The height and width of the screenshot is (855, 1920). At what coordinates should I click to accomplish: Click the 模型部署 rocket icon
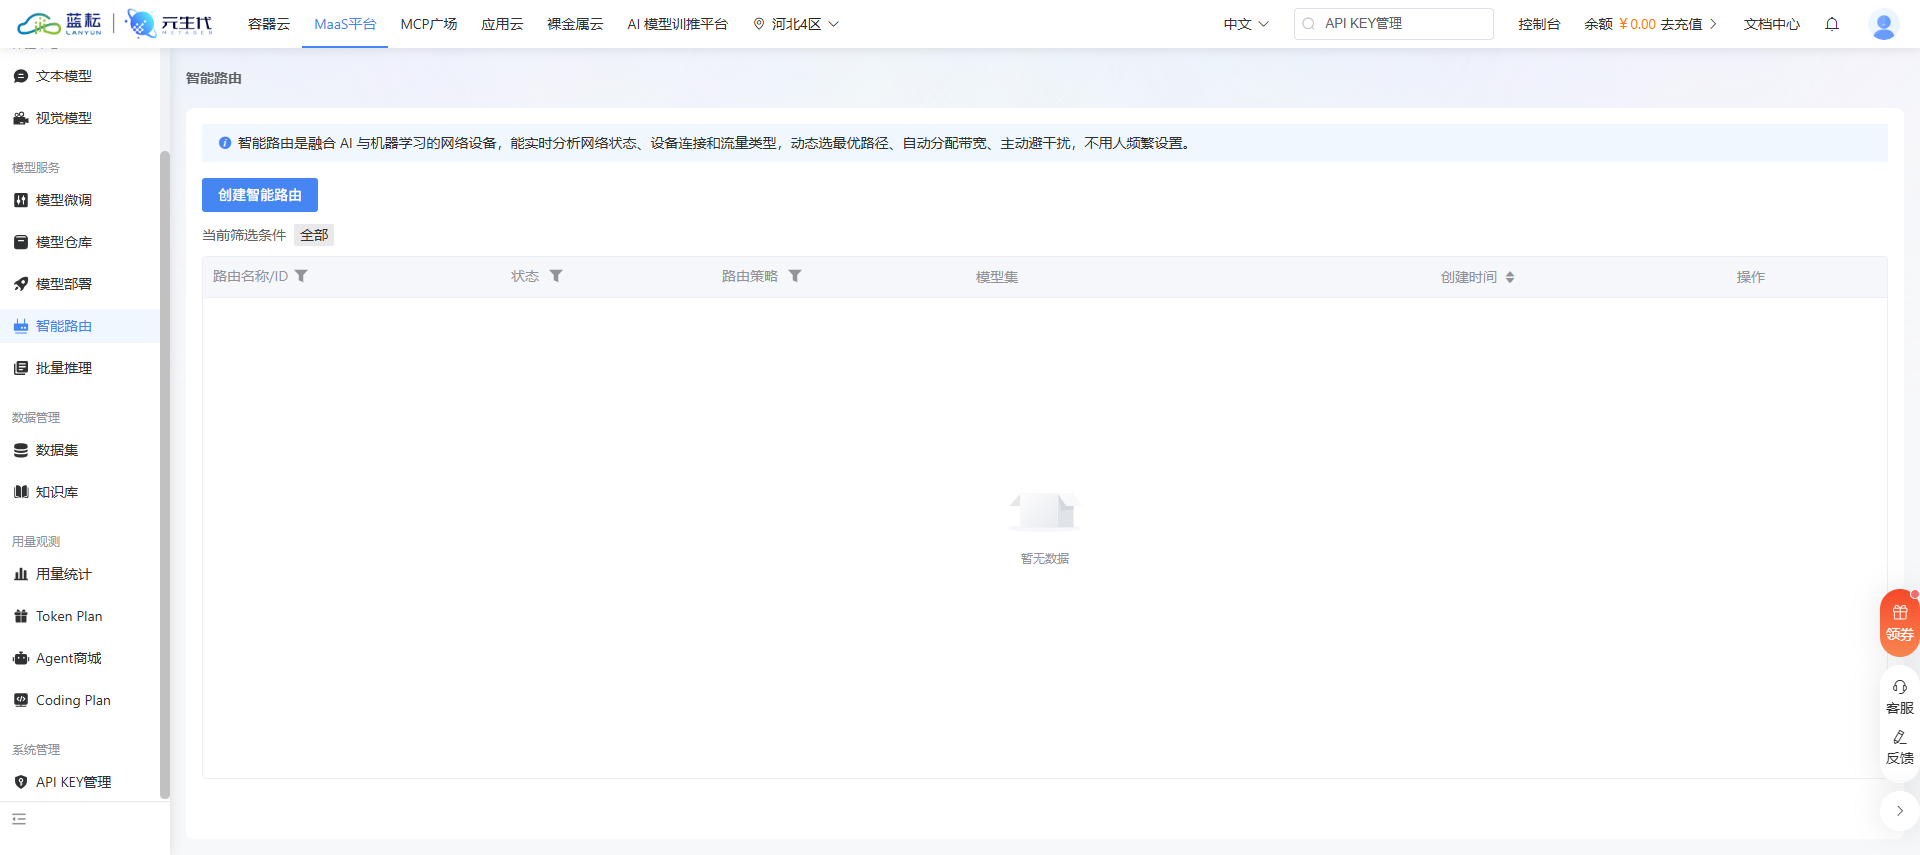coord(21,284)
